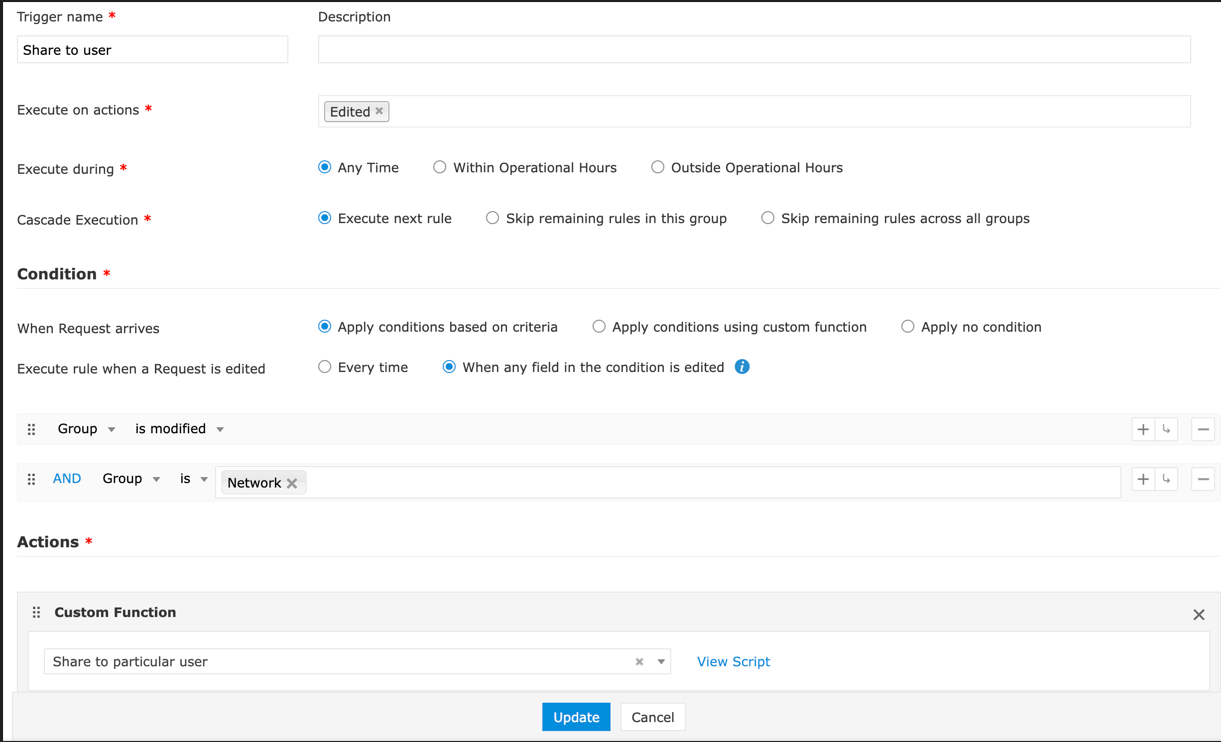This screenshot has height=742, width=1221.
Task: Select Apply no condition radio button
Action: (x=908, y=327)
